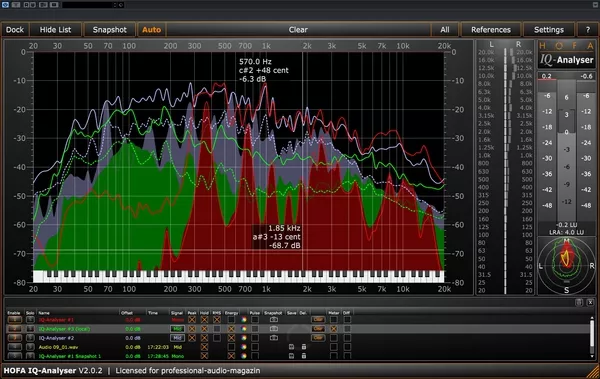This screenshot has width=600, height=379.
Task: Enable Meter checkbox for IQ-Analyser #2
Action: [334, 338]
